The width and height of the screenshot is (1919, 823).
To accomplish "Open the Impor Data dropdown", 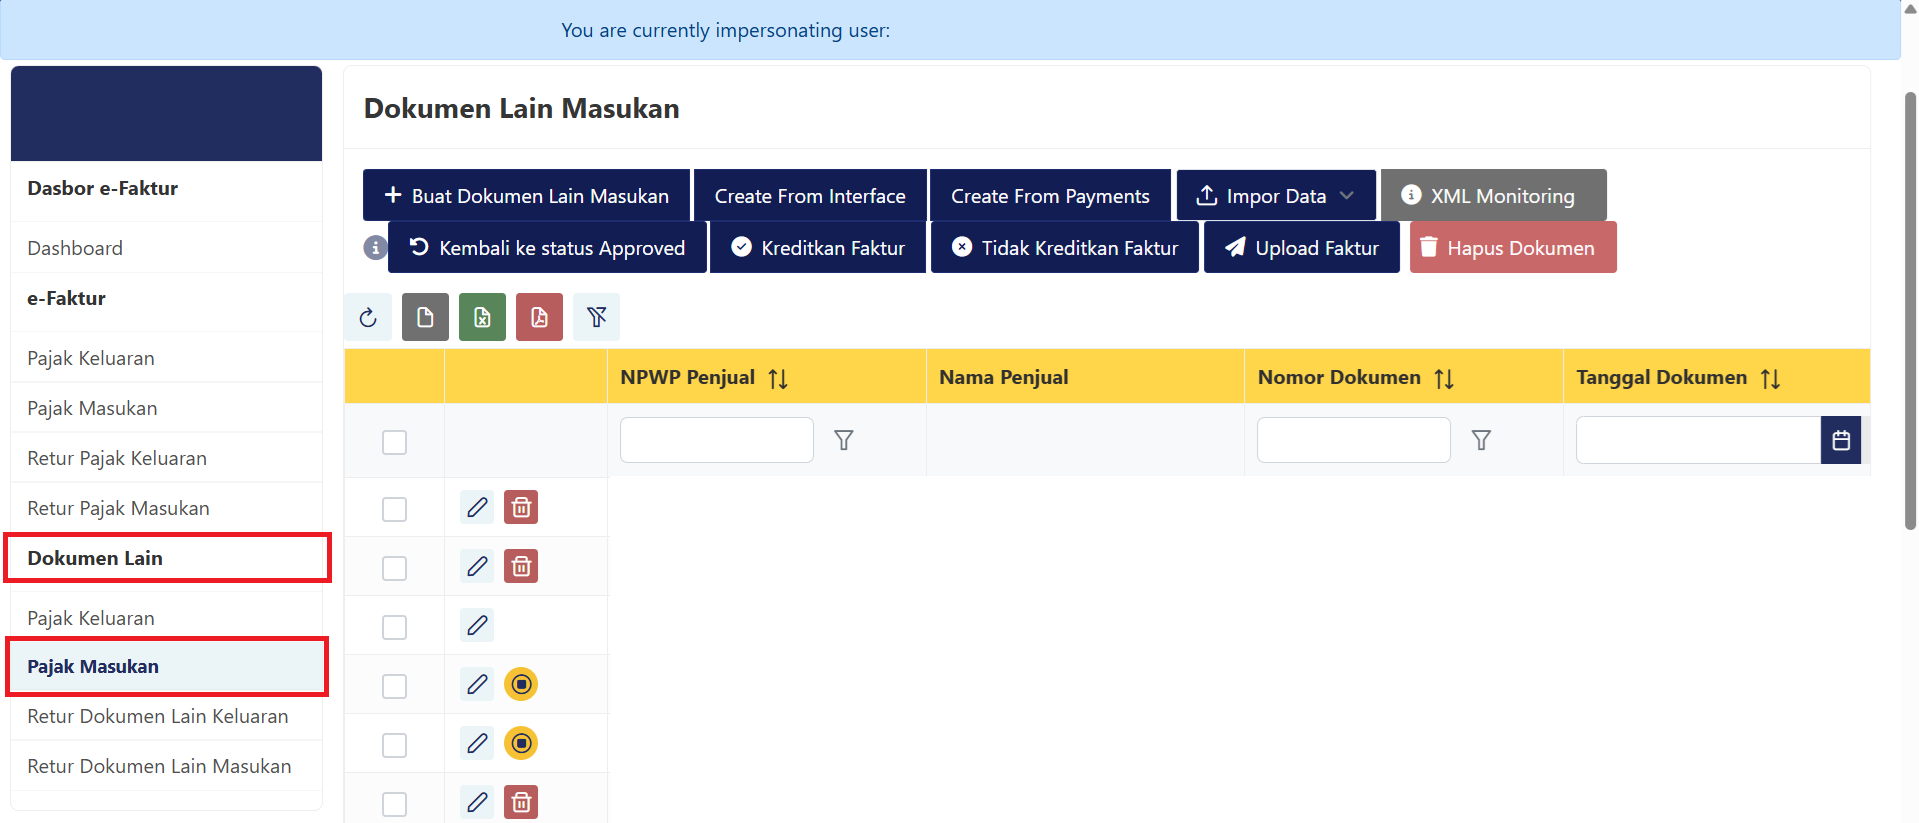I will tap(1275, 196).
